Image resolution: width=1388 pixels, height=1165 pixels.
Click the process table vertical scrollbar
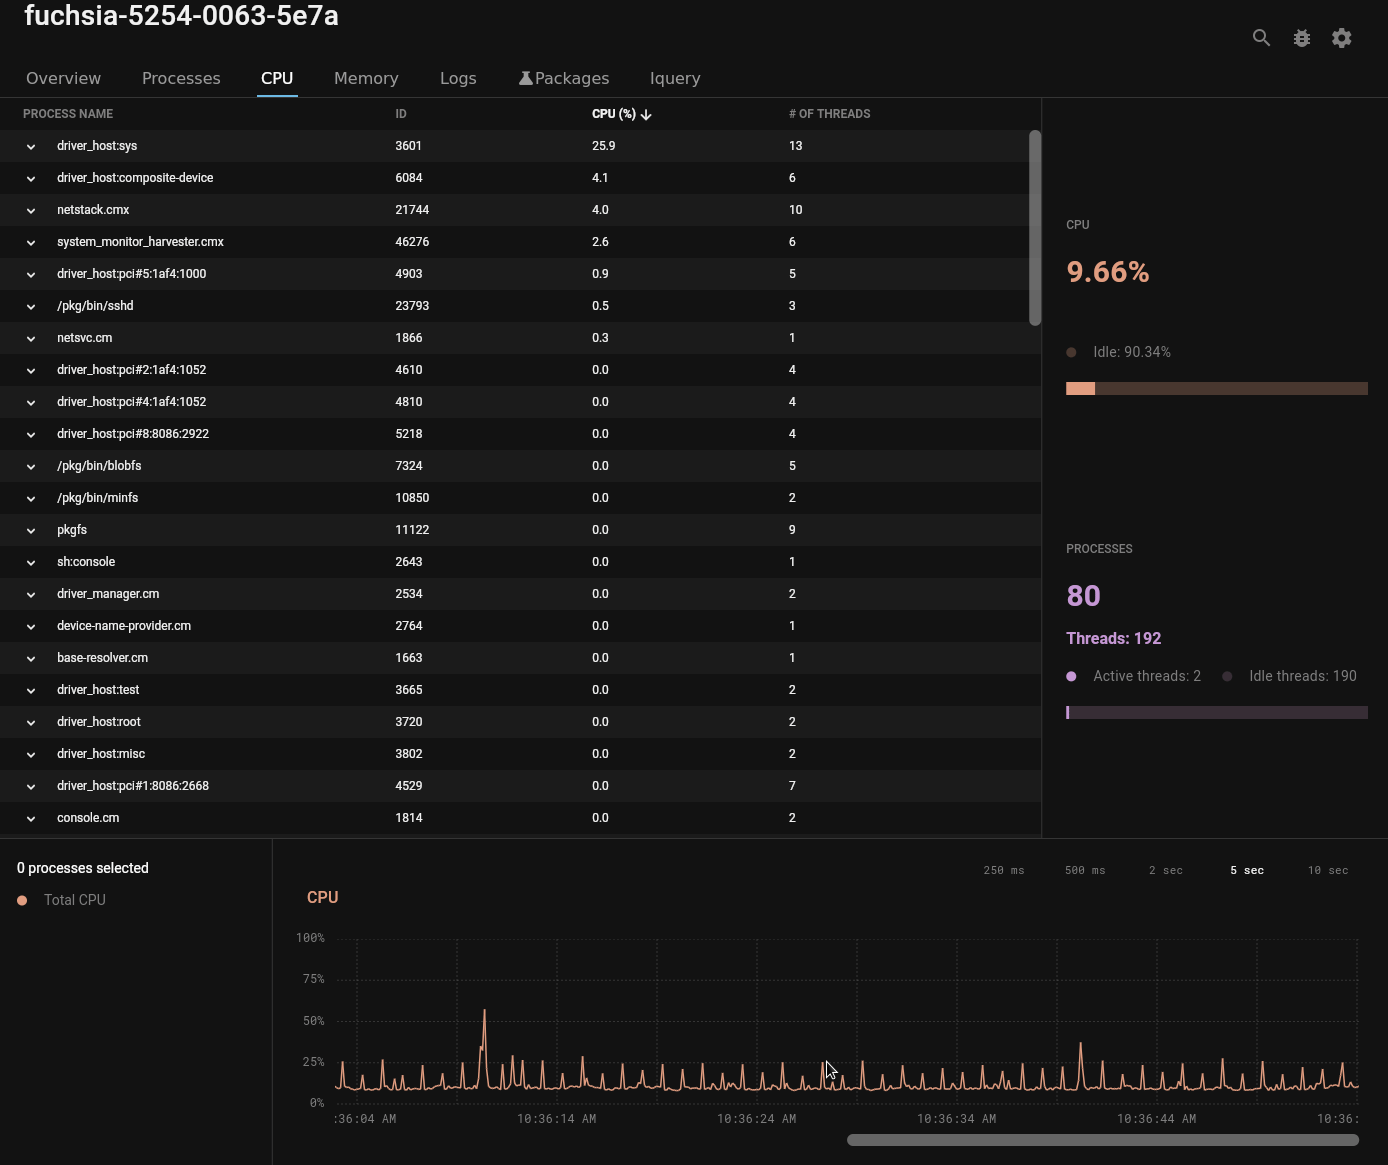pyautogui.click(x=1035, y=228)
